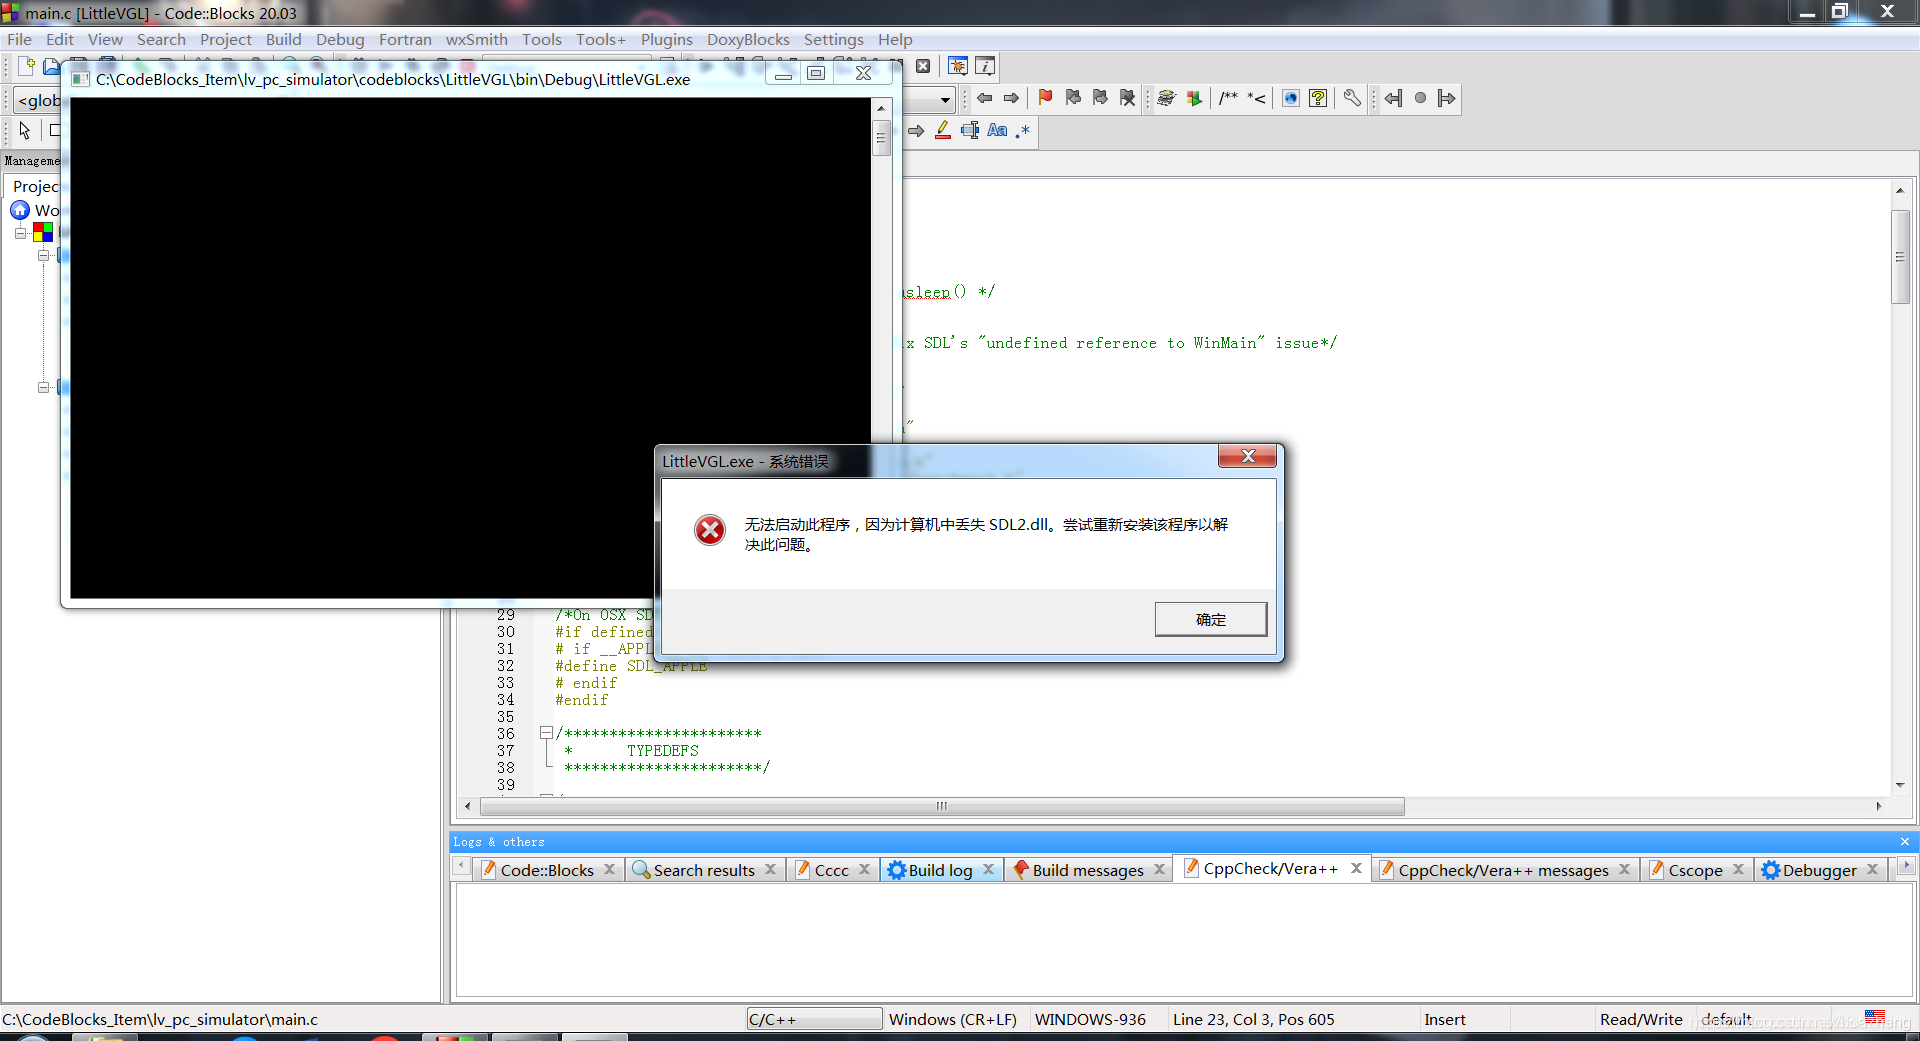Image resolution: width=1920 pixels, height=1041 pixels.
Task: Select the arrow pointer tool icon
Action: pyautogui.click(x=25, y=130)
